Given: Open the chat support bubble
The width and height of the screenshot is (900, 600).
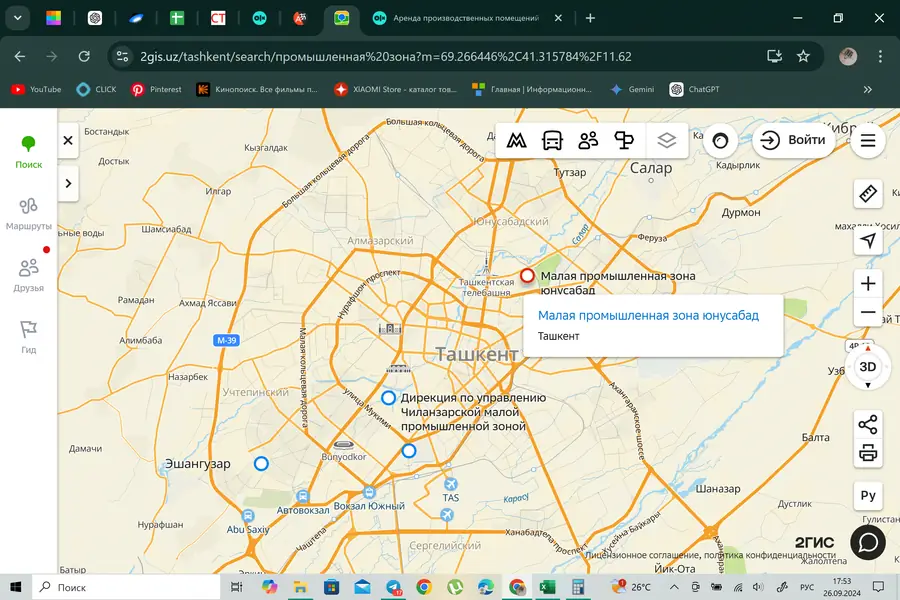Looking at the screenshot, I should pos(868,542).
